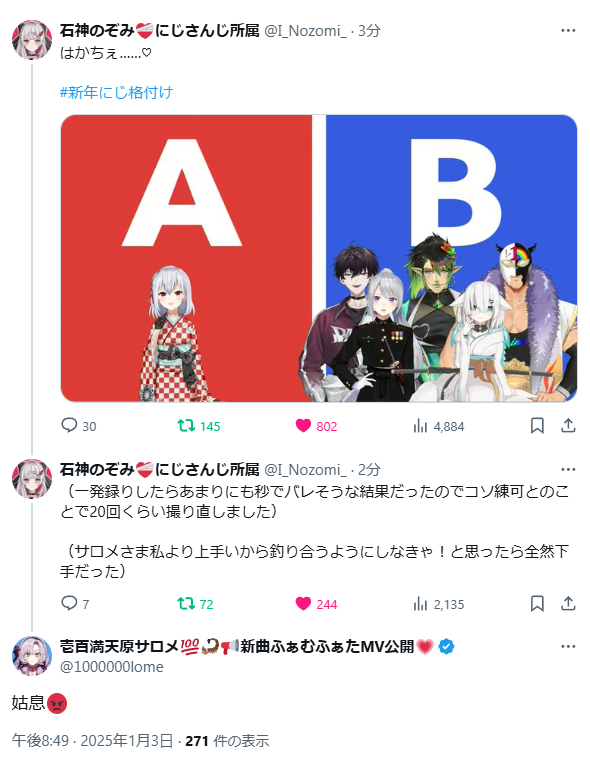The height and width of the screenshot is (767, 590).
Task: Share the first post via upload icon
Action: click(x=568, y=426)
